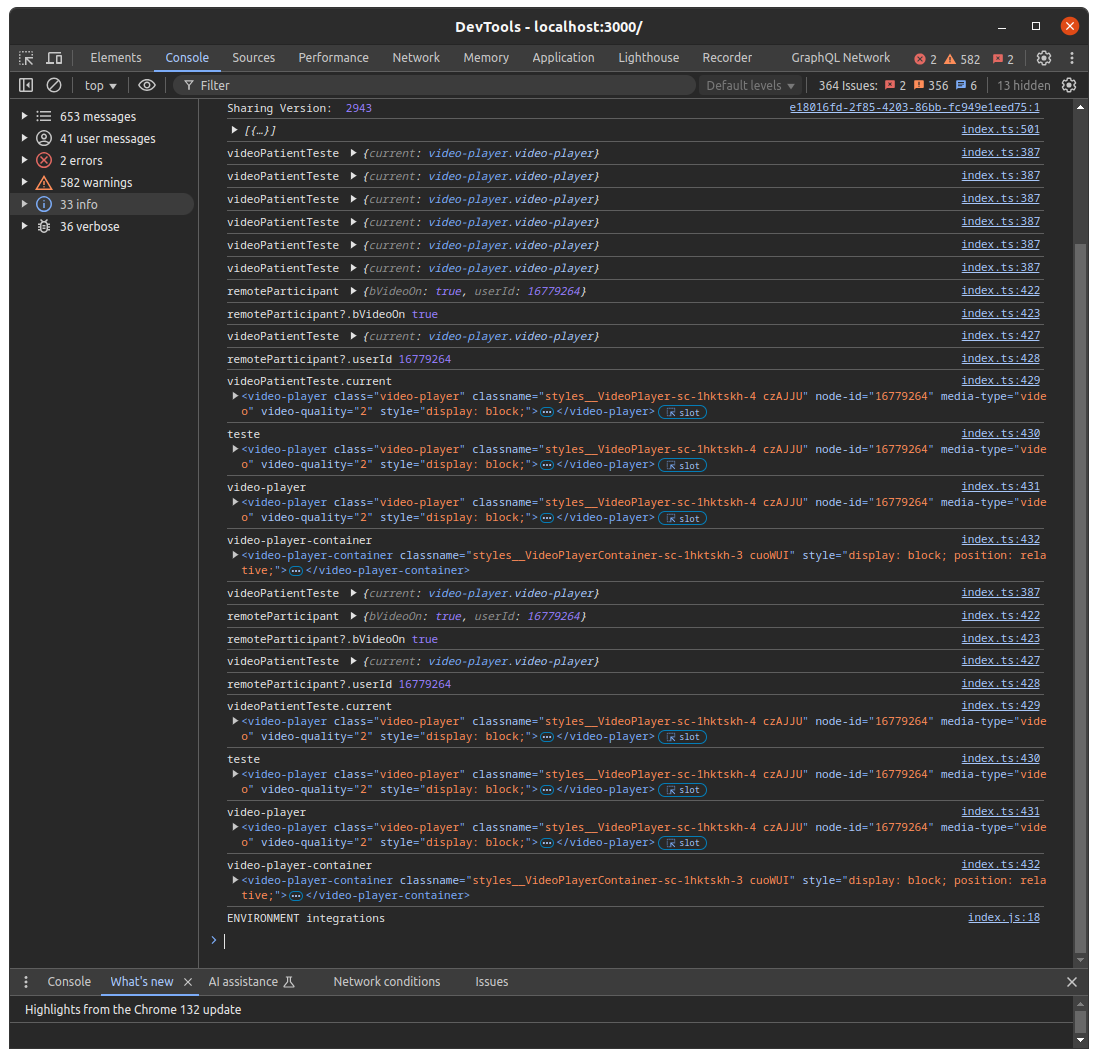Click the inspect element picker icon
Viewport: 1098px width, 1058px height.
click(x=26, y=58)
